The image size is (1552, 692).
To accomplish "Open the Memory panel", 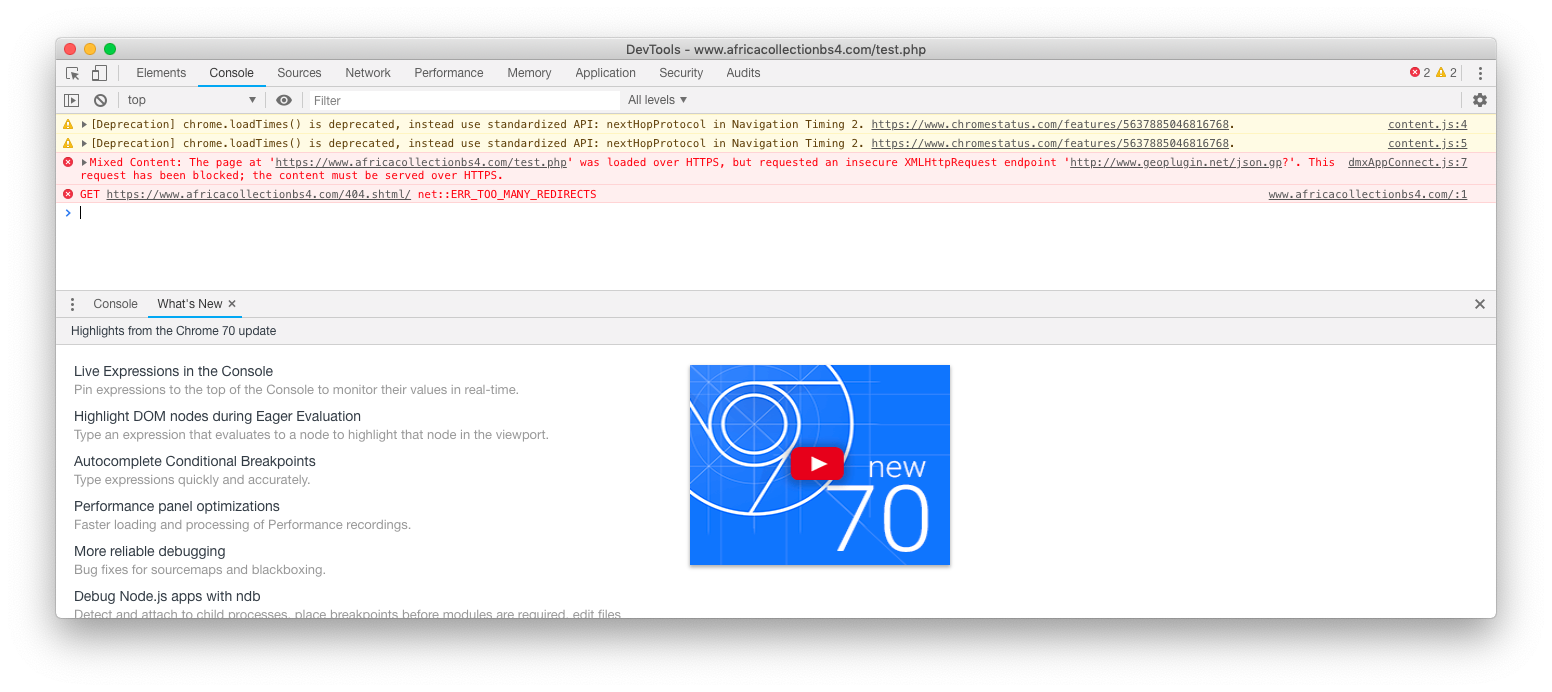I will coord(529,73).
